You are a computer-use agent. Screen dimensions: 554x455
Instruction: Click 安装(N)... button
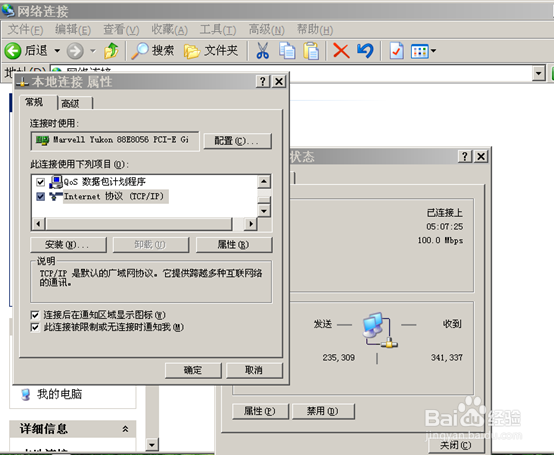tap(69, 244)
